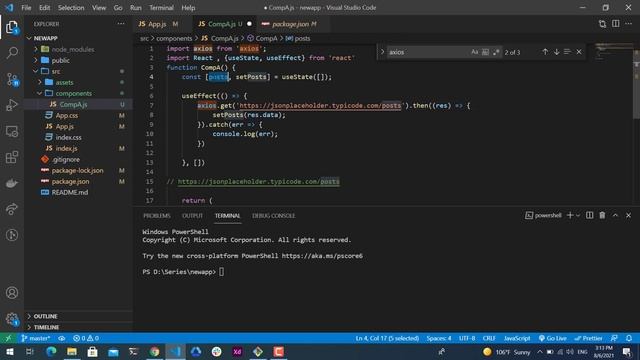Open Chrome from the taskbar

[154, 351]
